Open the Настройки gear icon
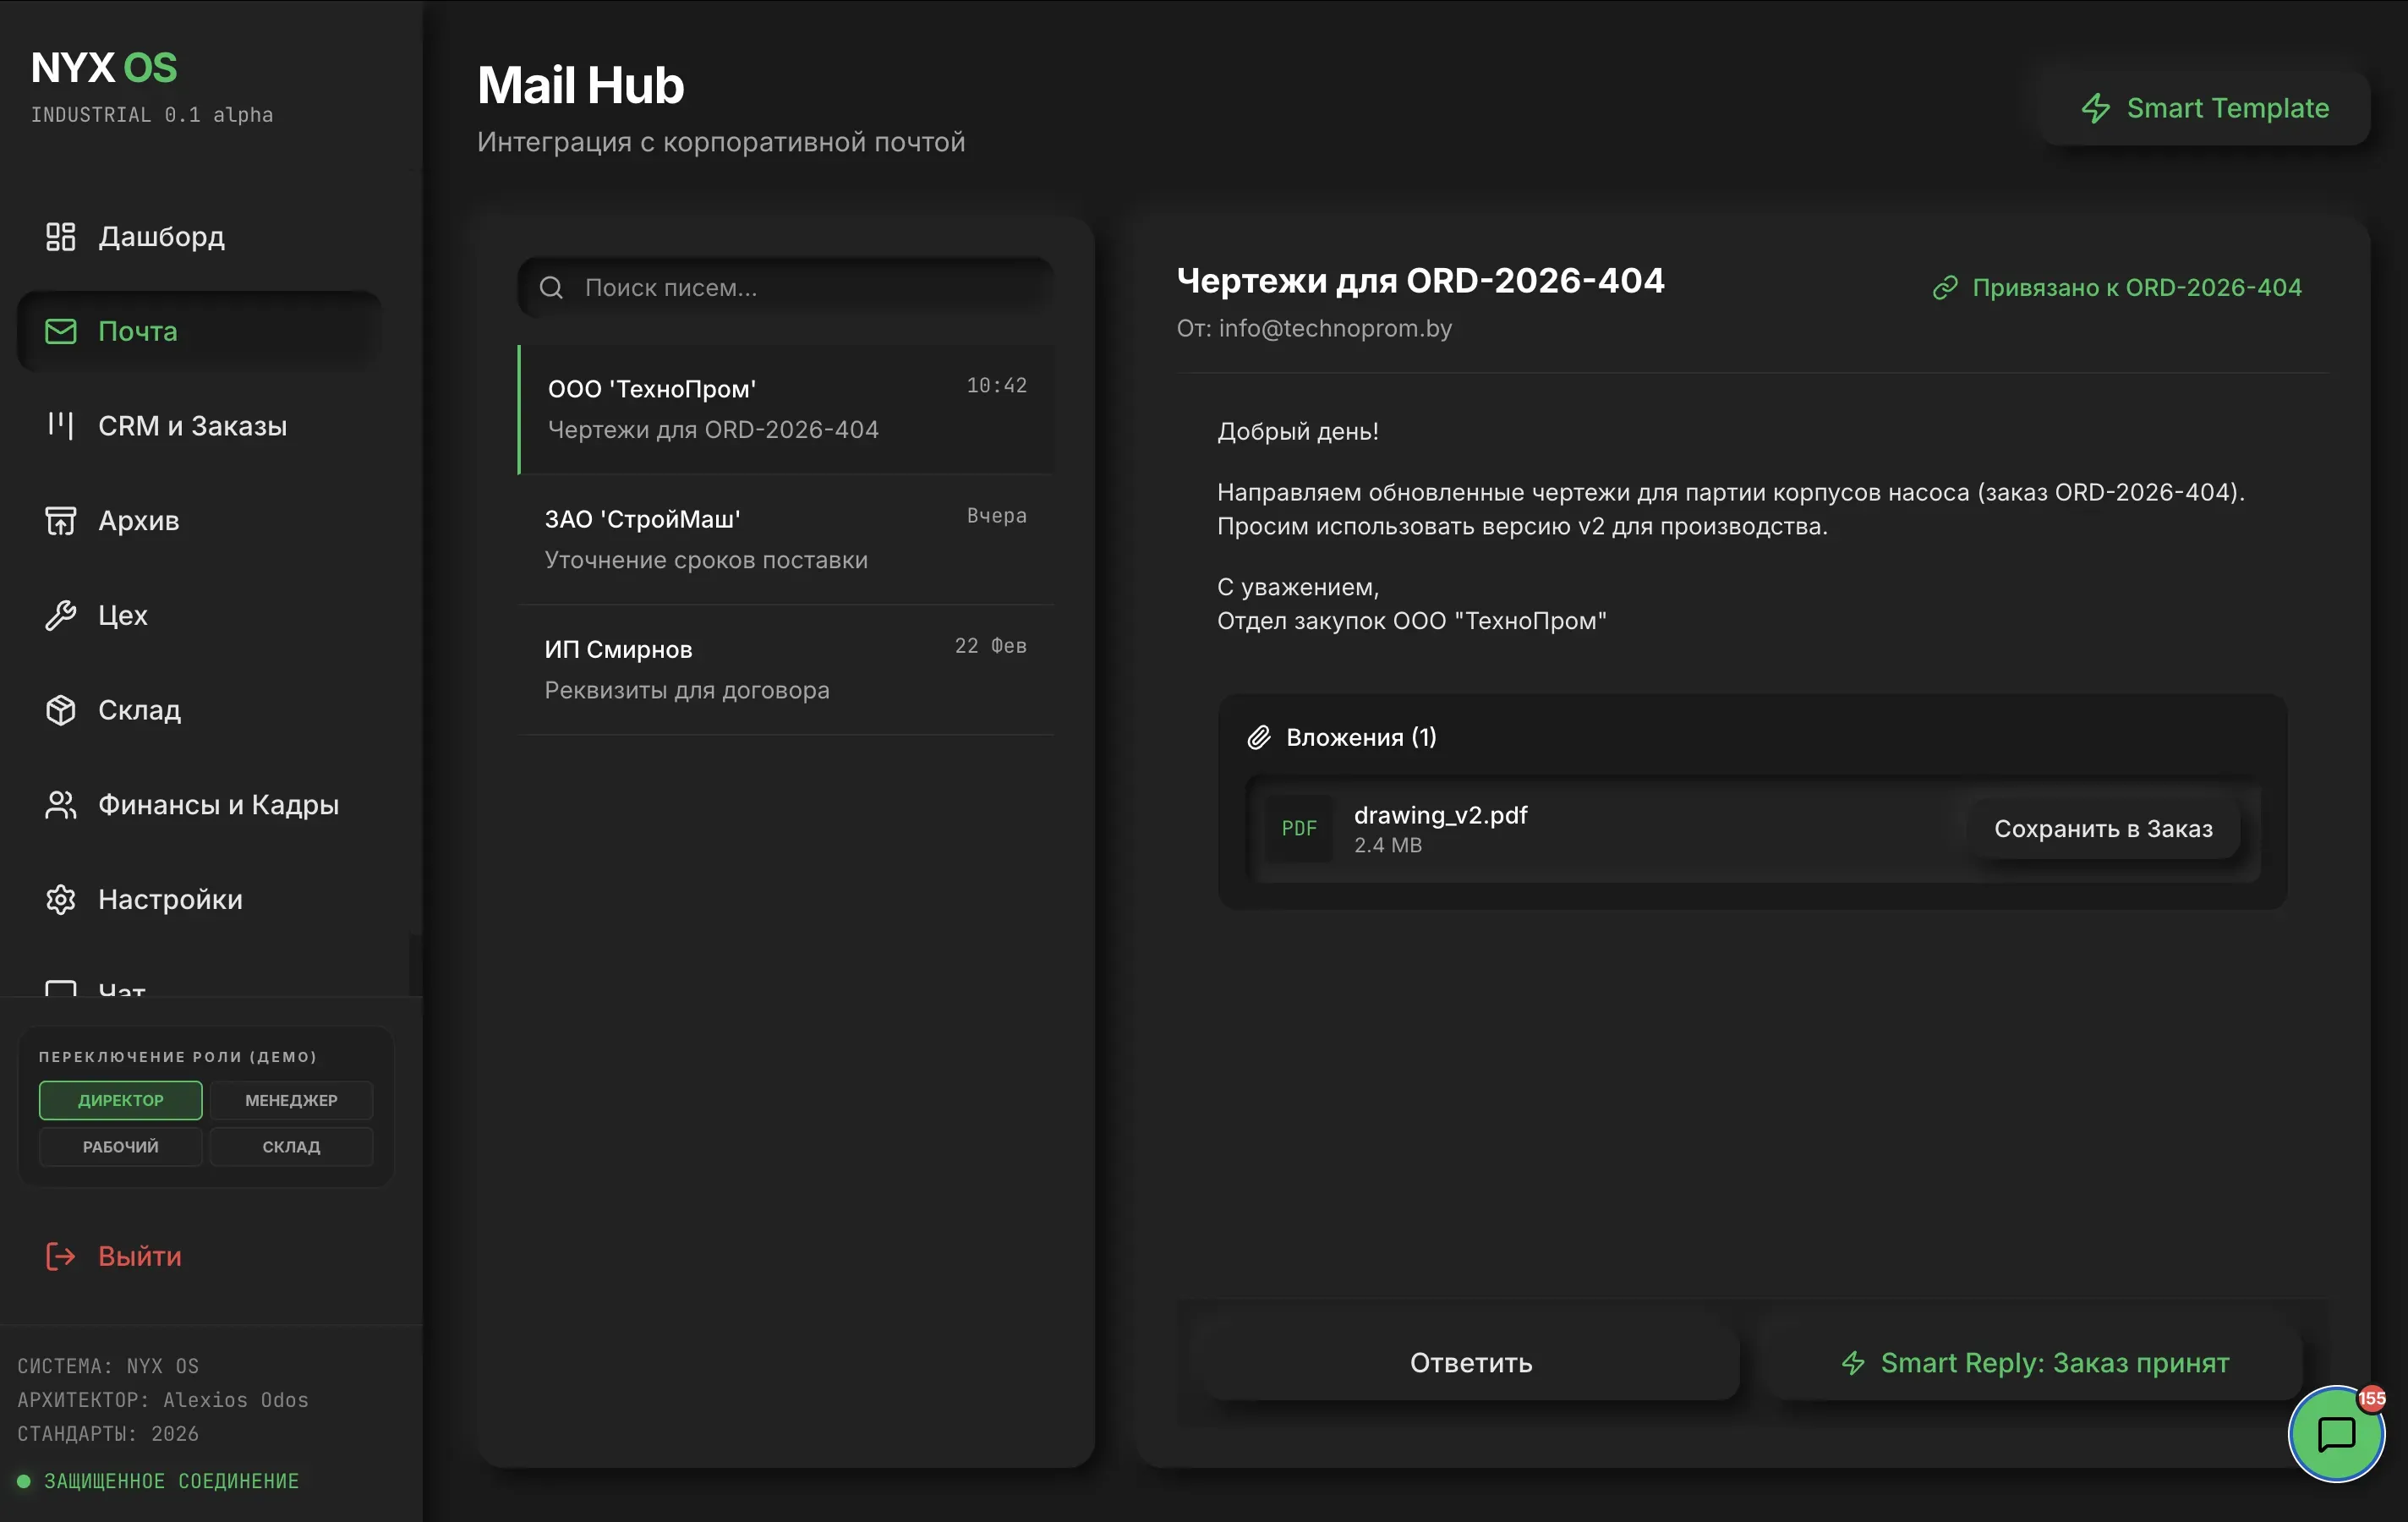The width and height of the screenshot is (2408, 1522). point(60,899)
